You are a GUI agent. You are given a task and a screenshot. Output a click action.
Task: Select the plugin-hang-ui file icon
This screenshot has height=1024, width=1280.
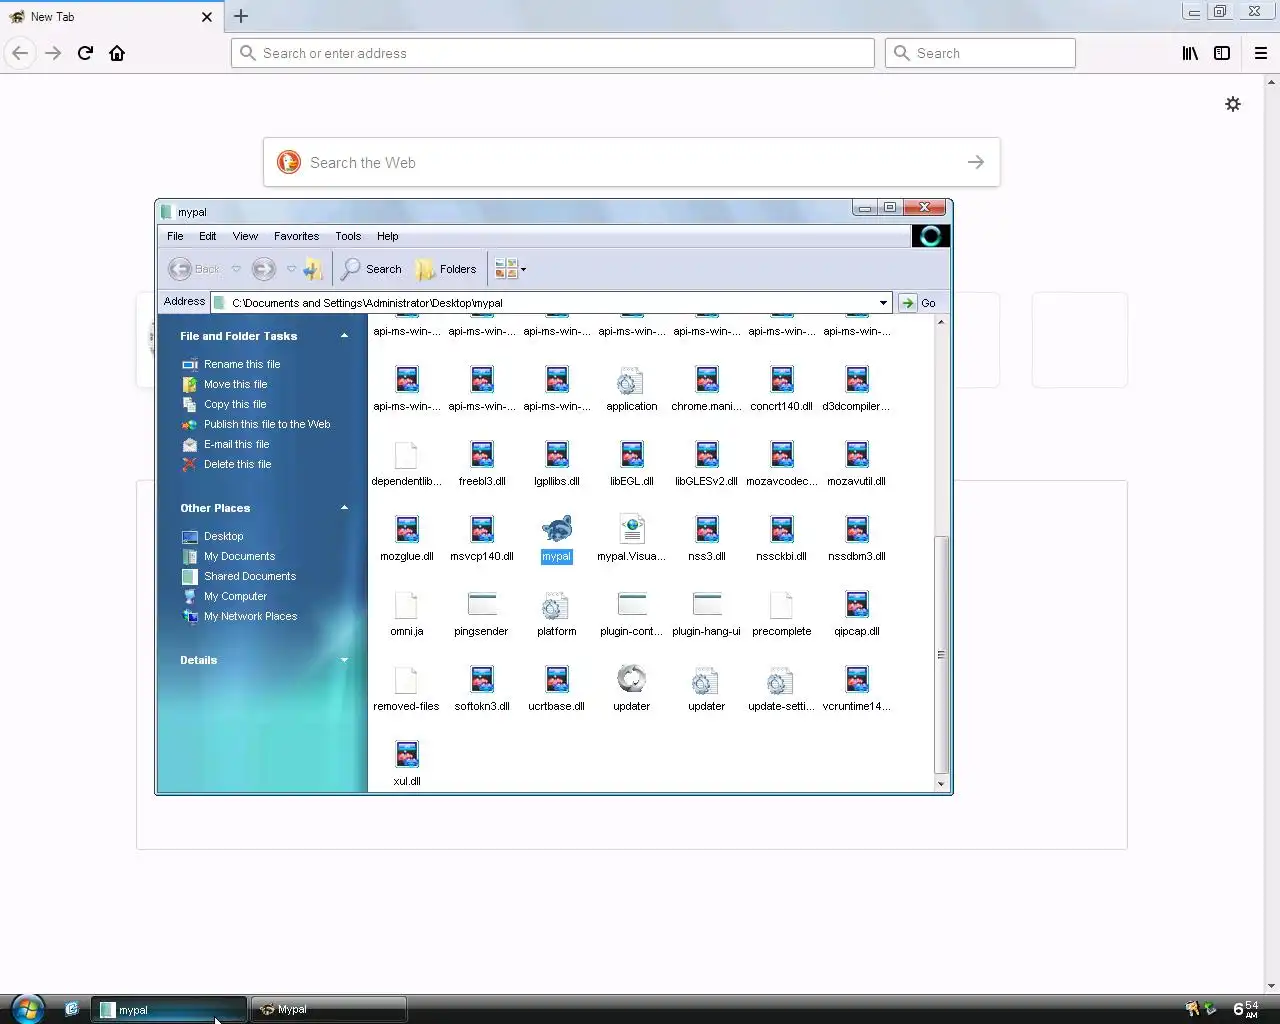pyautogui.click(x=707, y=604)
